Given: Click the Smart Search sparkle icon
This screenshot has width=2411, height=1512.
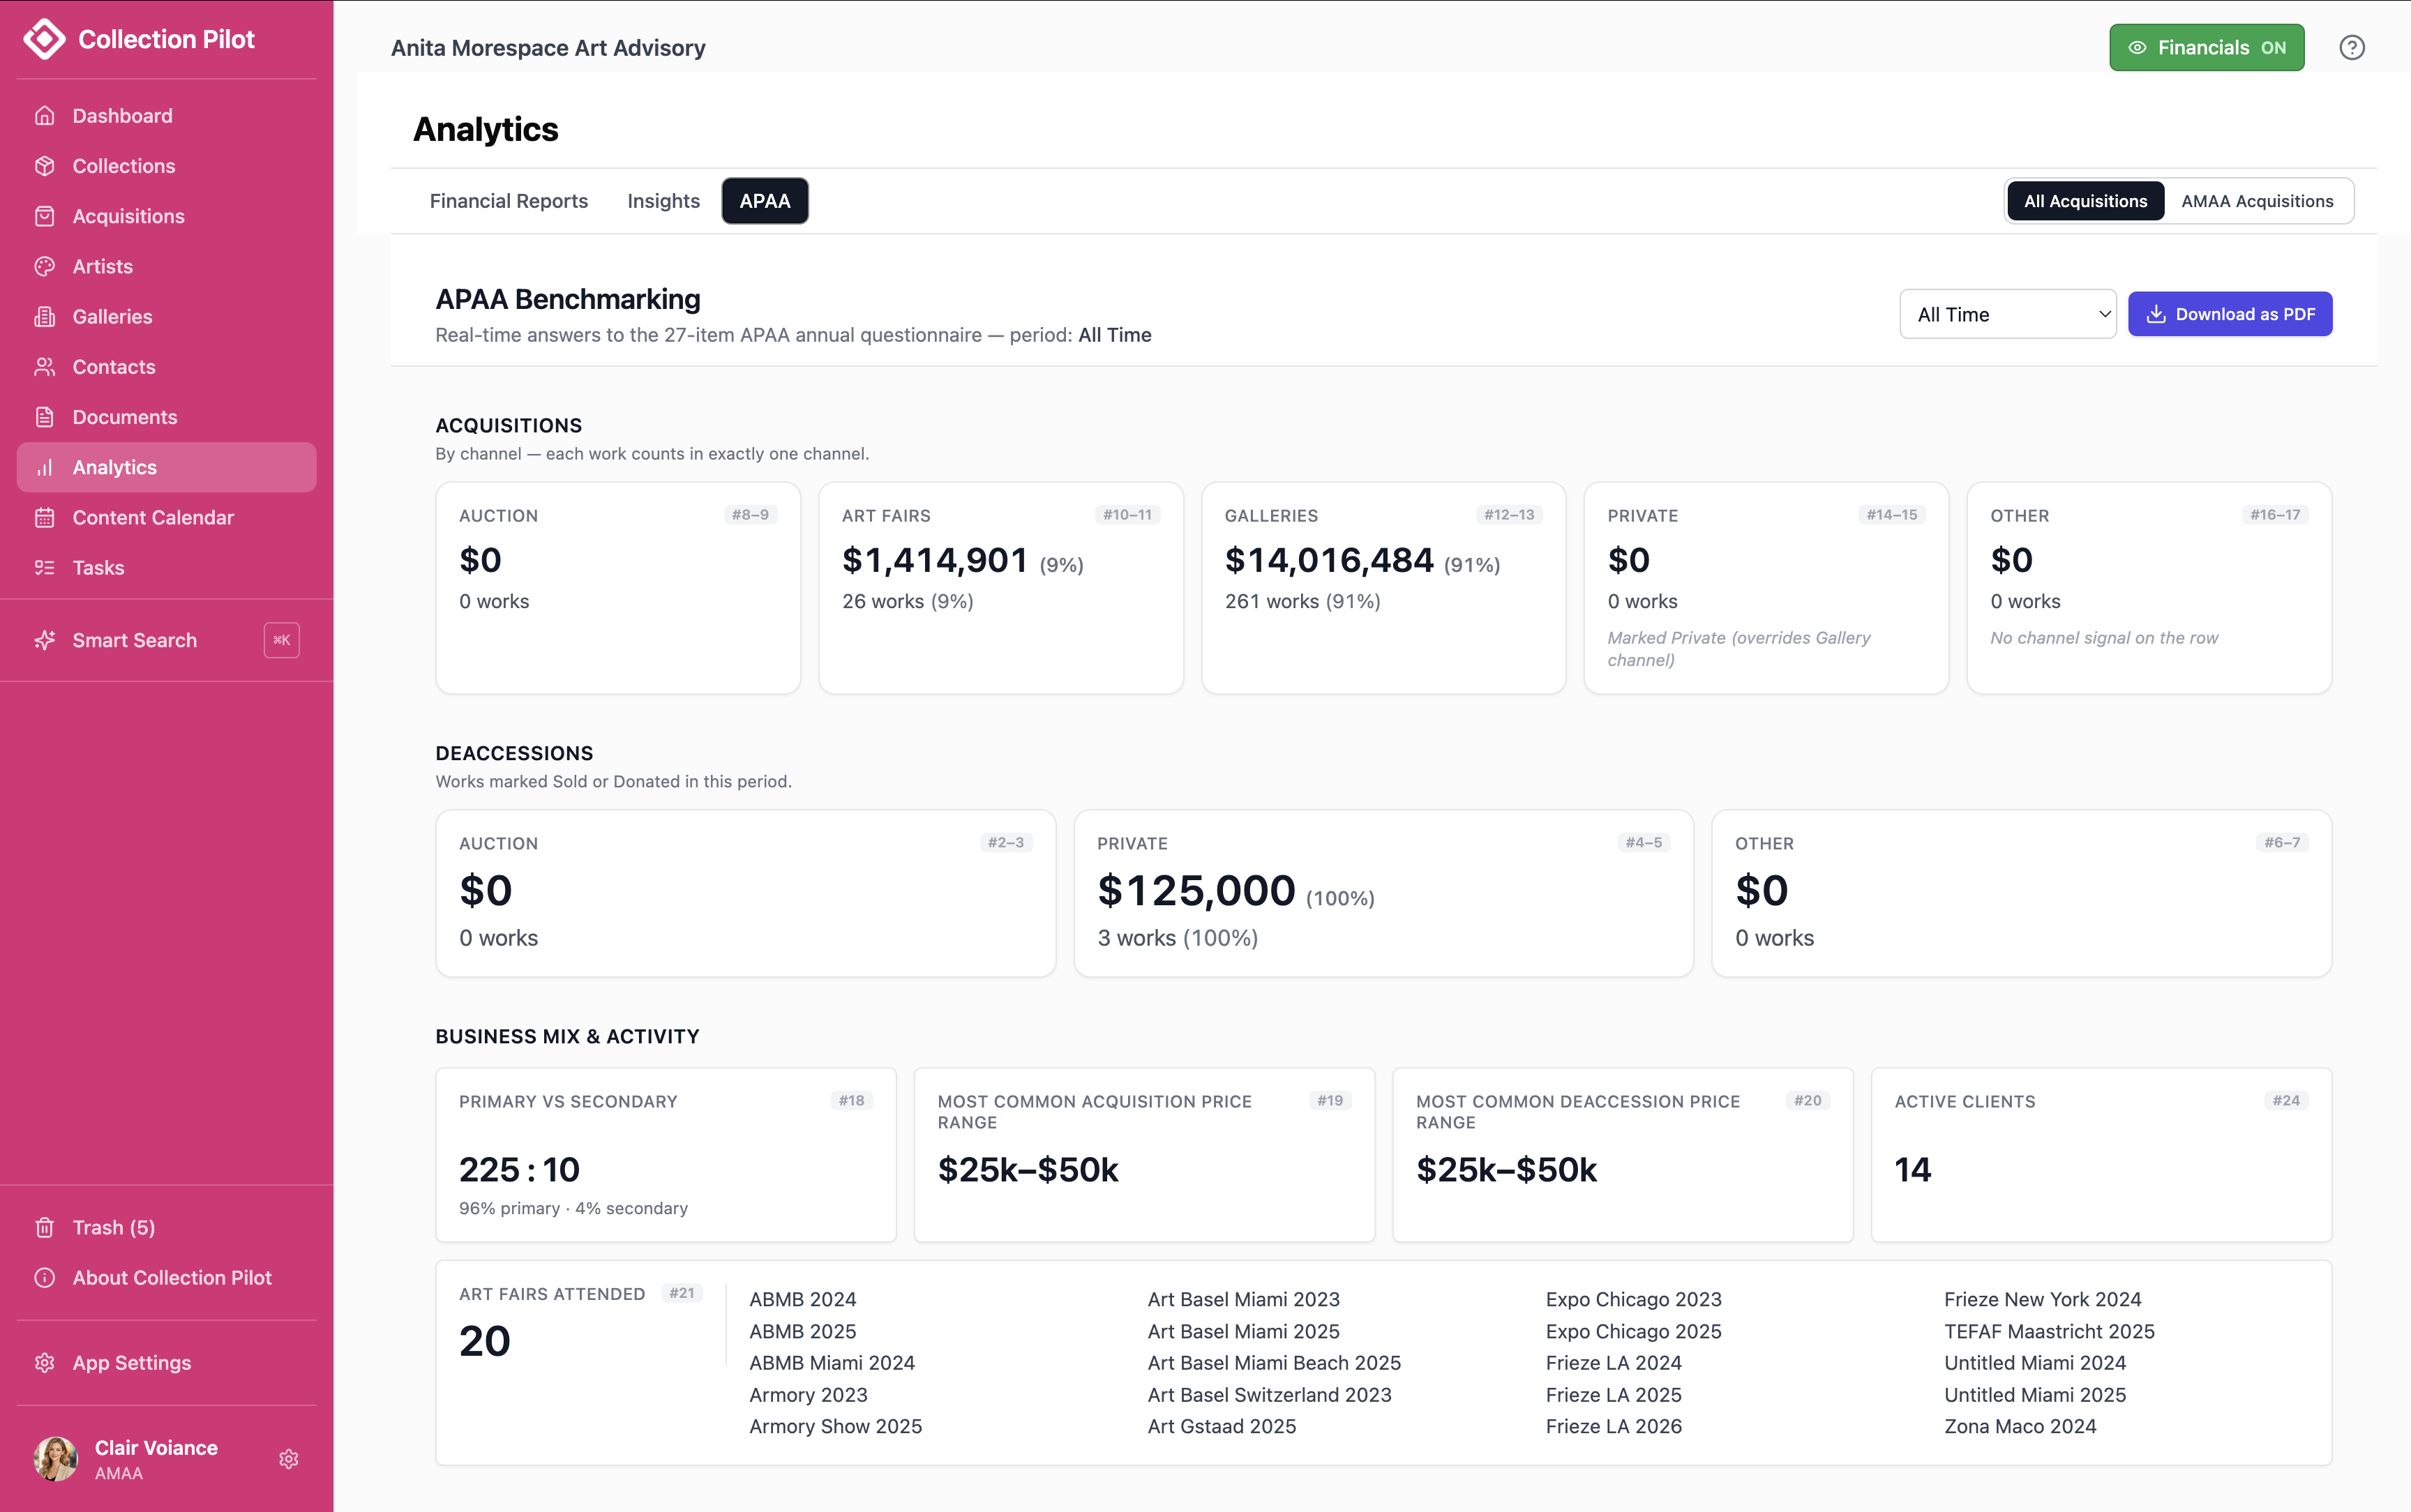Looking at the screenshot, I should (x=45, y=640).
